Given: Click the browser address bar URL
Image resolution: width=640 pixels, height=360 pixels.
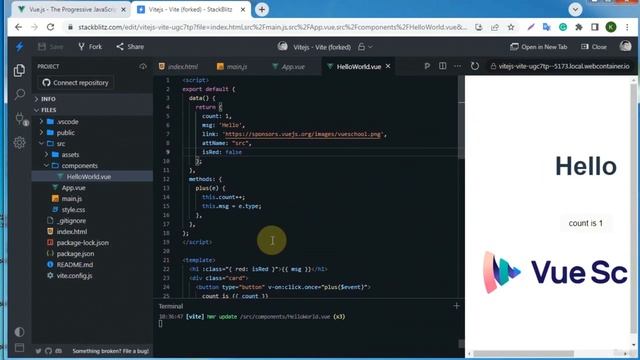Looking at the screenshot, I should 272,27.
